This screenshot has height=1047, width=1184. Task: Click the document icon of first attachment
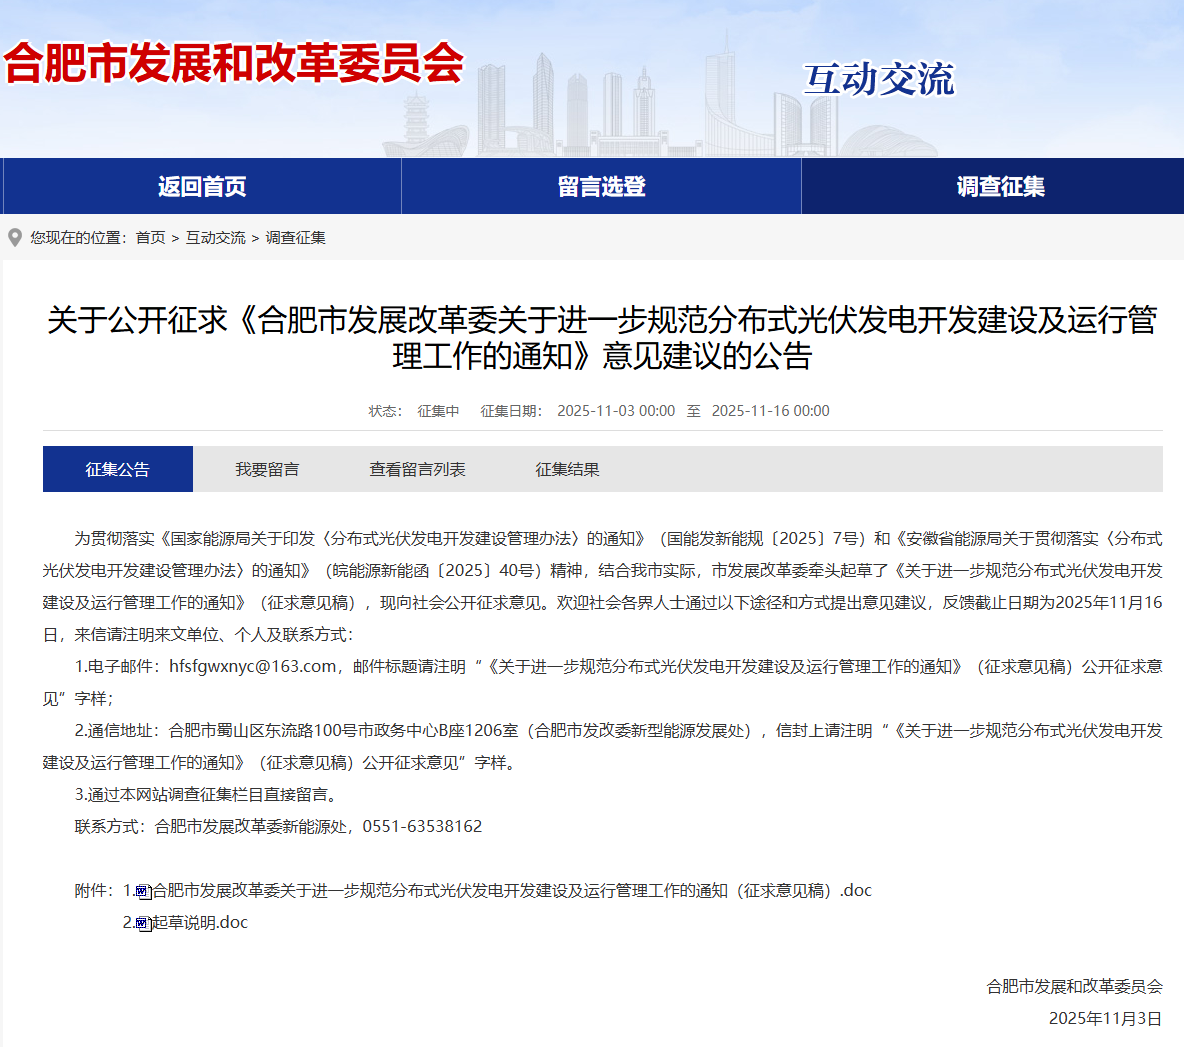143,891
